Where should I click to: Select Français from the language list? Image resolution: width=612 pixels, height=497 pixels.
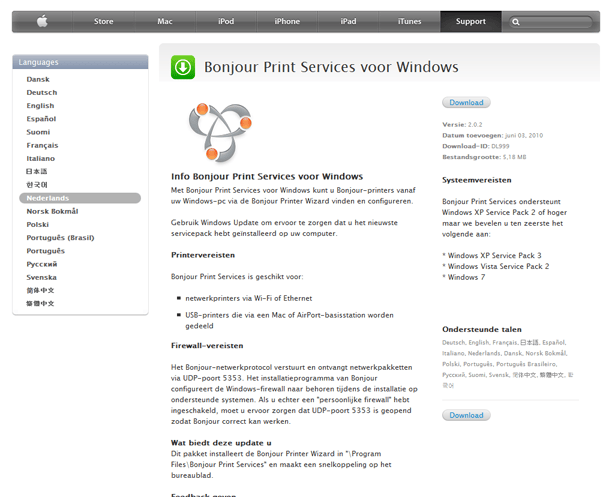42,145
